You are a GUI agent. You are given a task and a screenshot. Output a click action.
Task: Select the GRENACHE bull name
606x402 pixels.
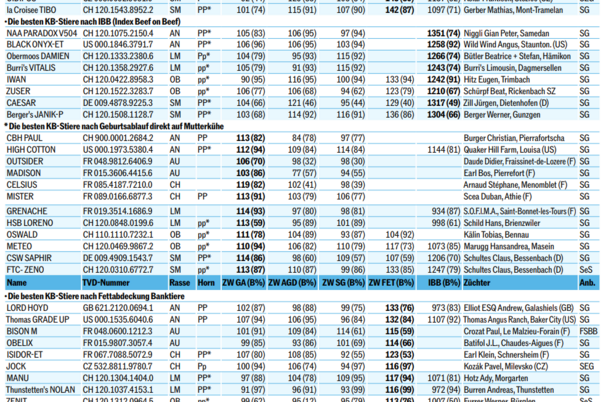click(x=27, y=211)
